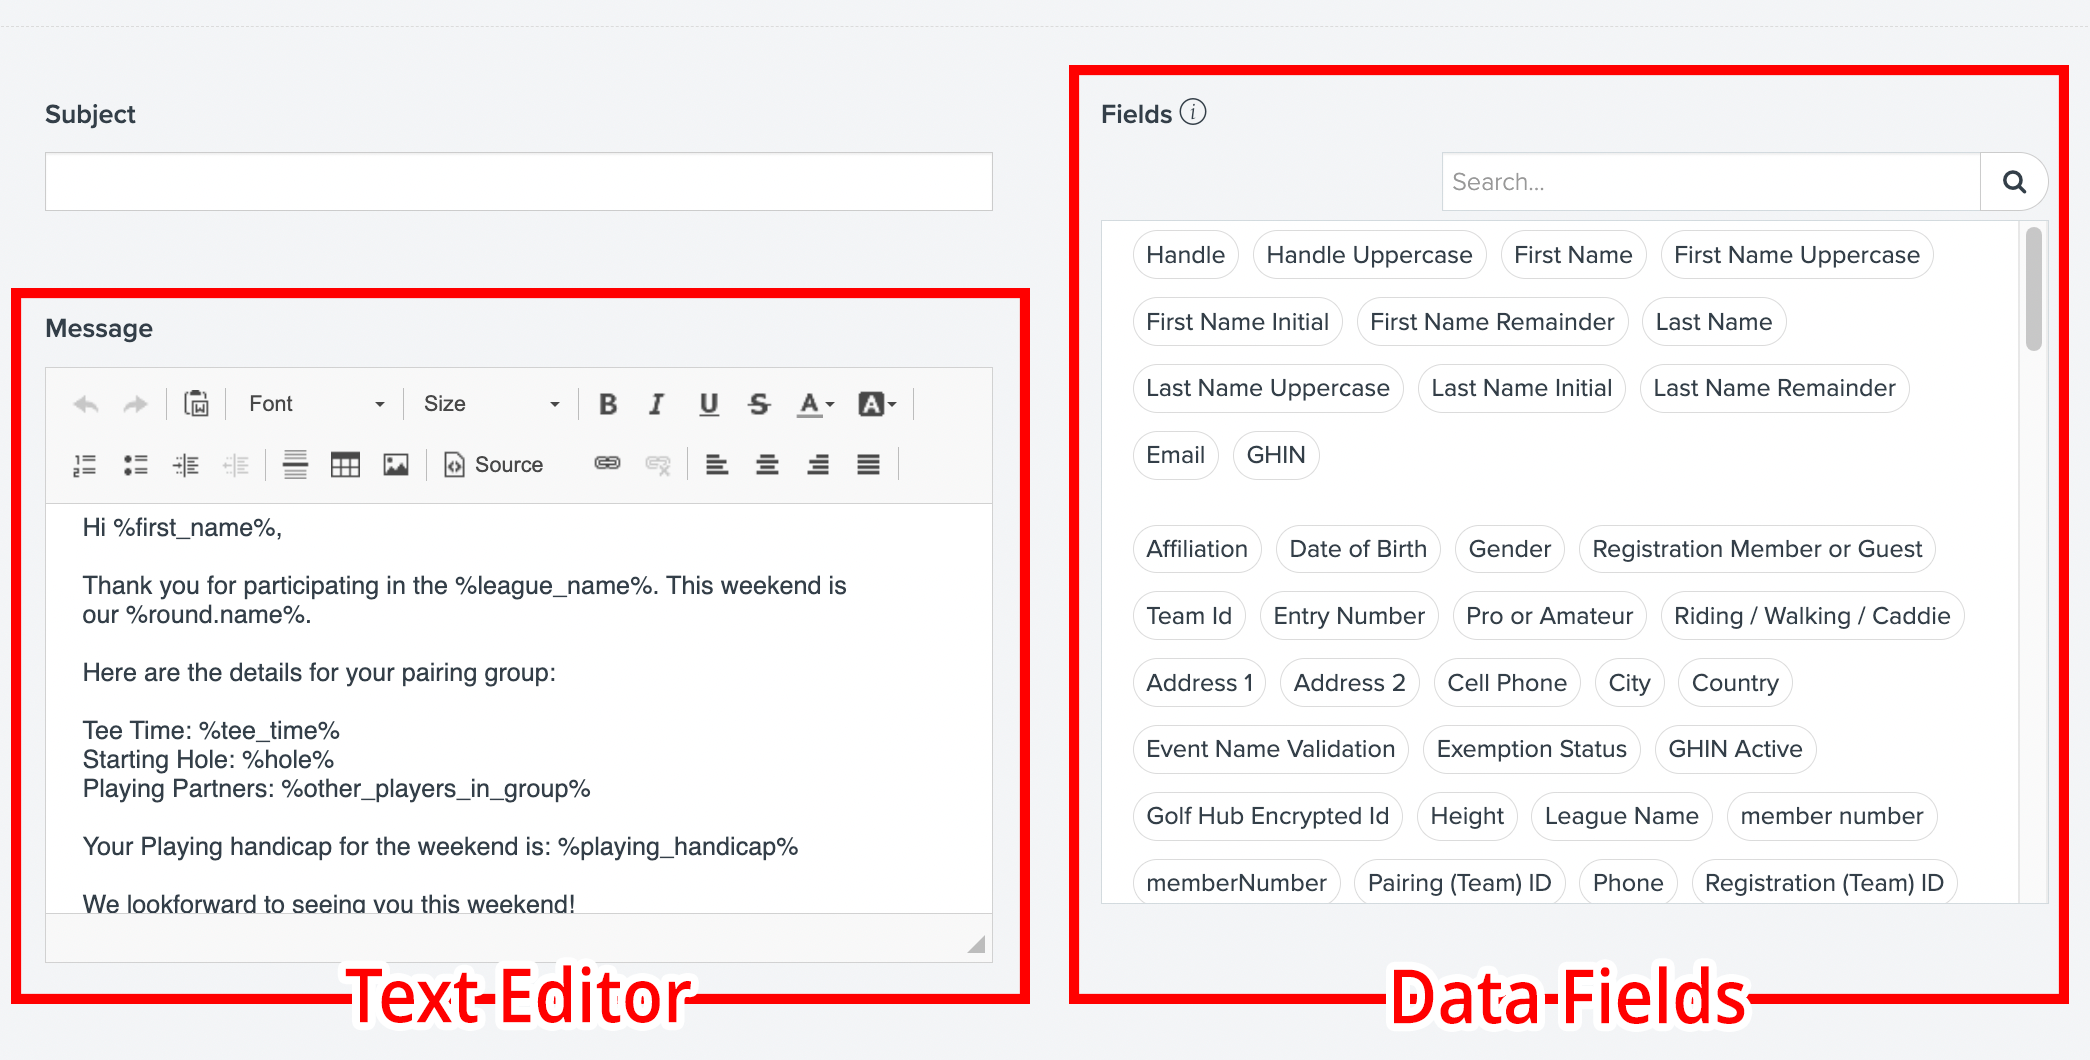The height and width of the screenshot is (1060, 2090).
Task: Insert a hyperlink
Action: coord(608,463)
